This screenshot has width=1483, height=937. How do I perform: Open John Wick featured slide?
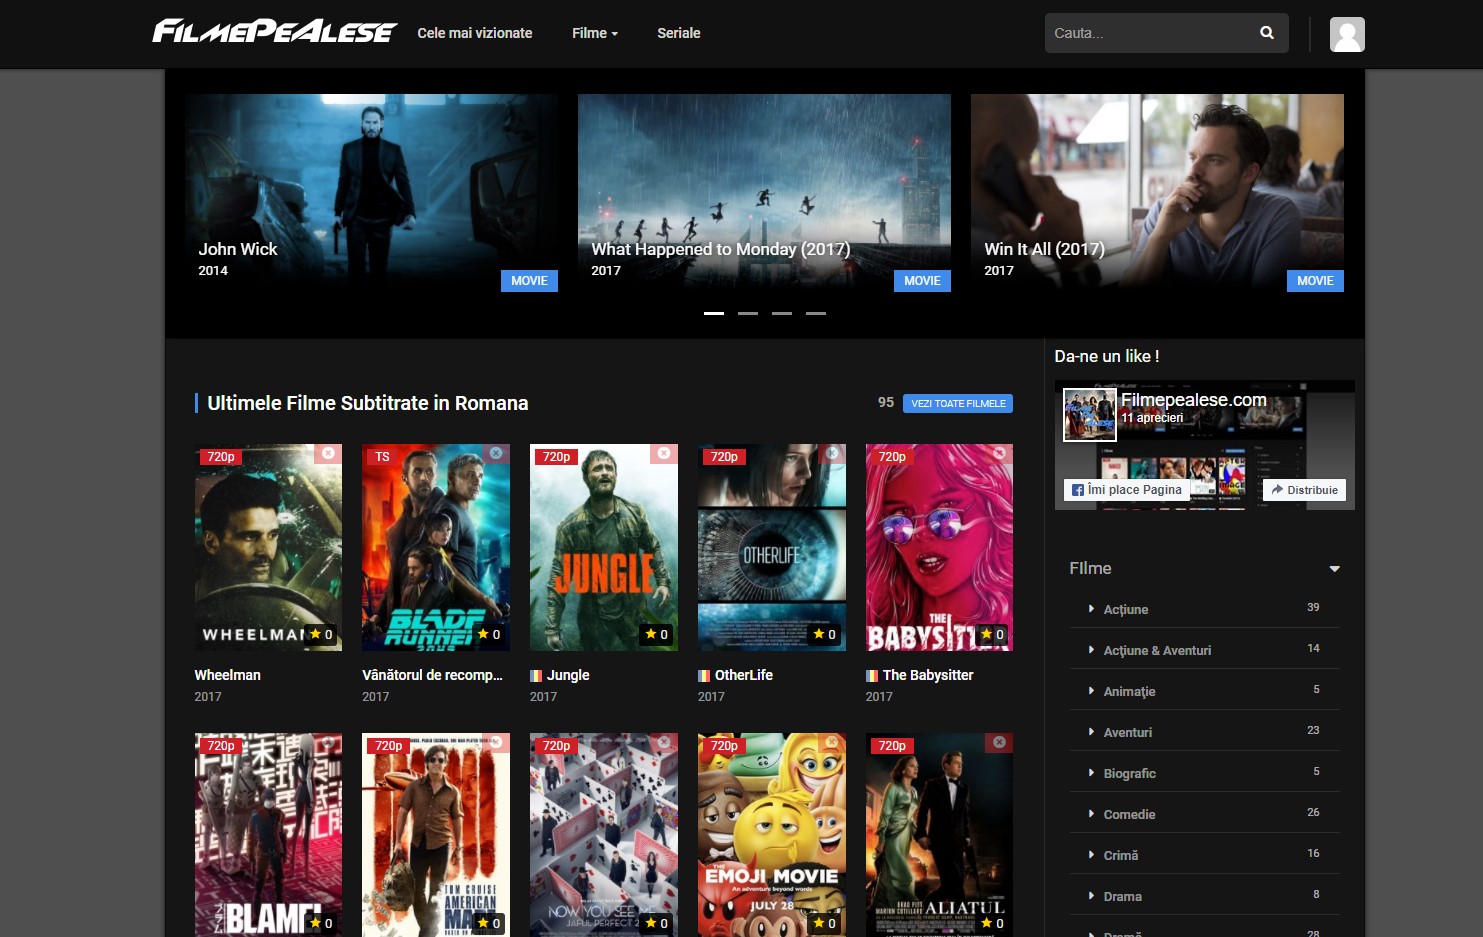(x=371, y=193)
